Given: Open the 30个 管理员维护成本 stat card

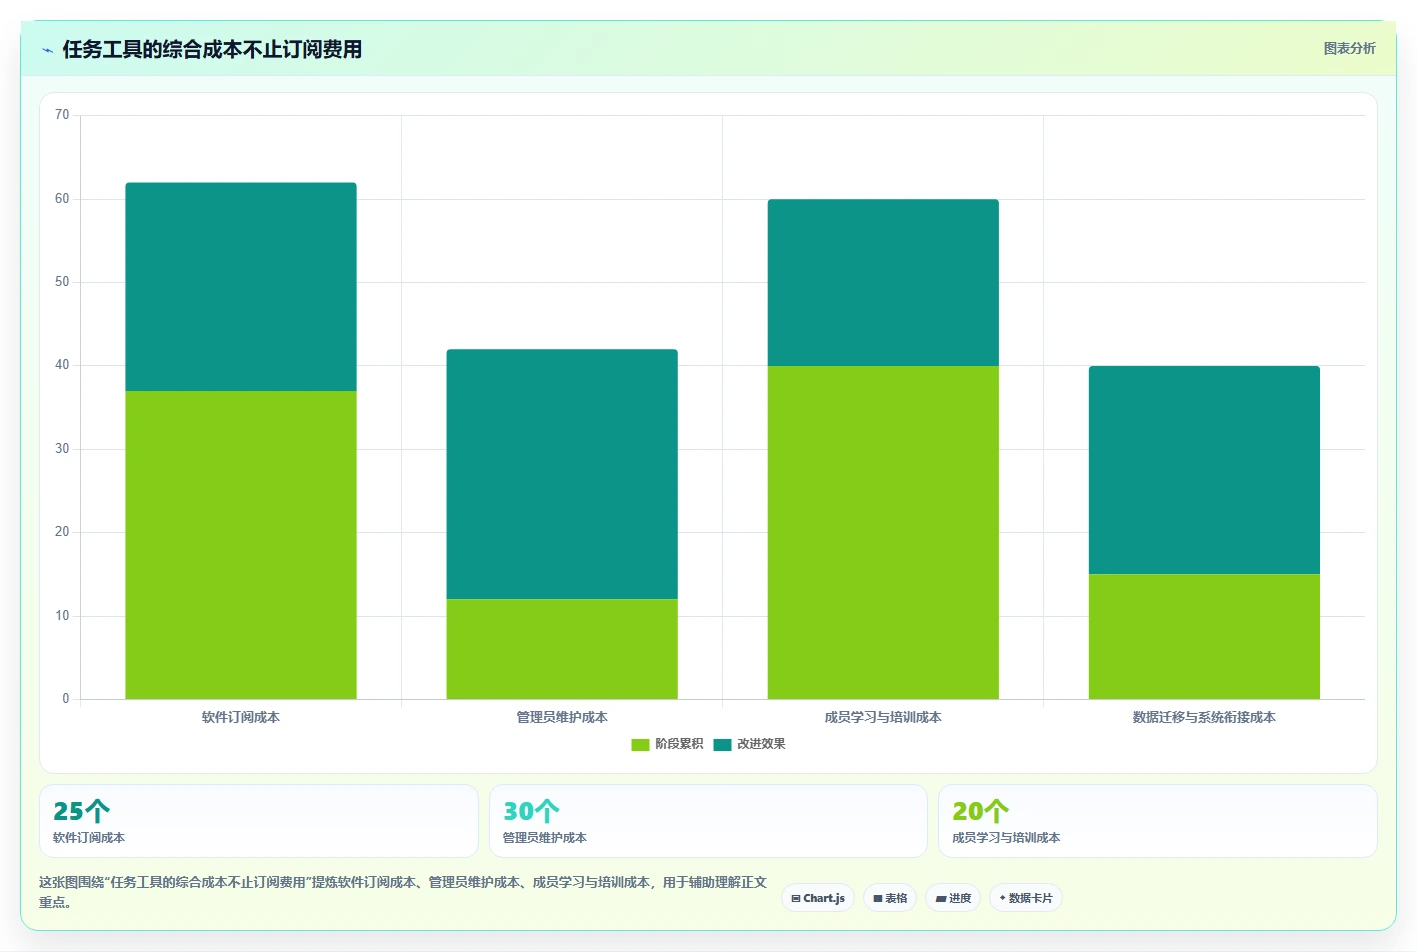Looking at the screenshot, I should (708, 821).
